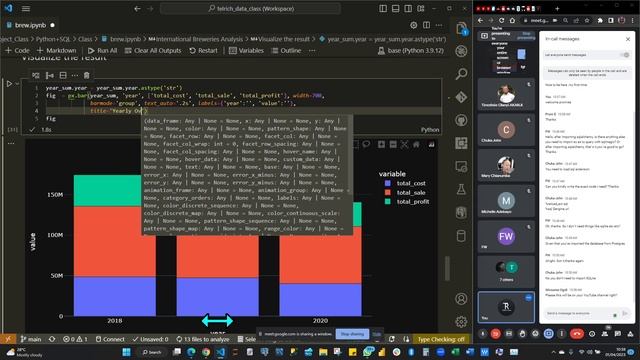Close the In-call messages panel
Image resolution: width=640 pixels, height=360 pixels.
628,39
